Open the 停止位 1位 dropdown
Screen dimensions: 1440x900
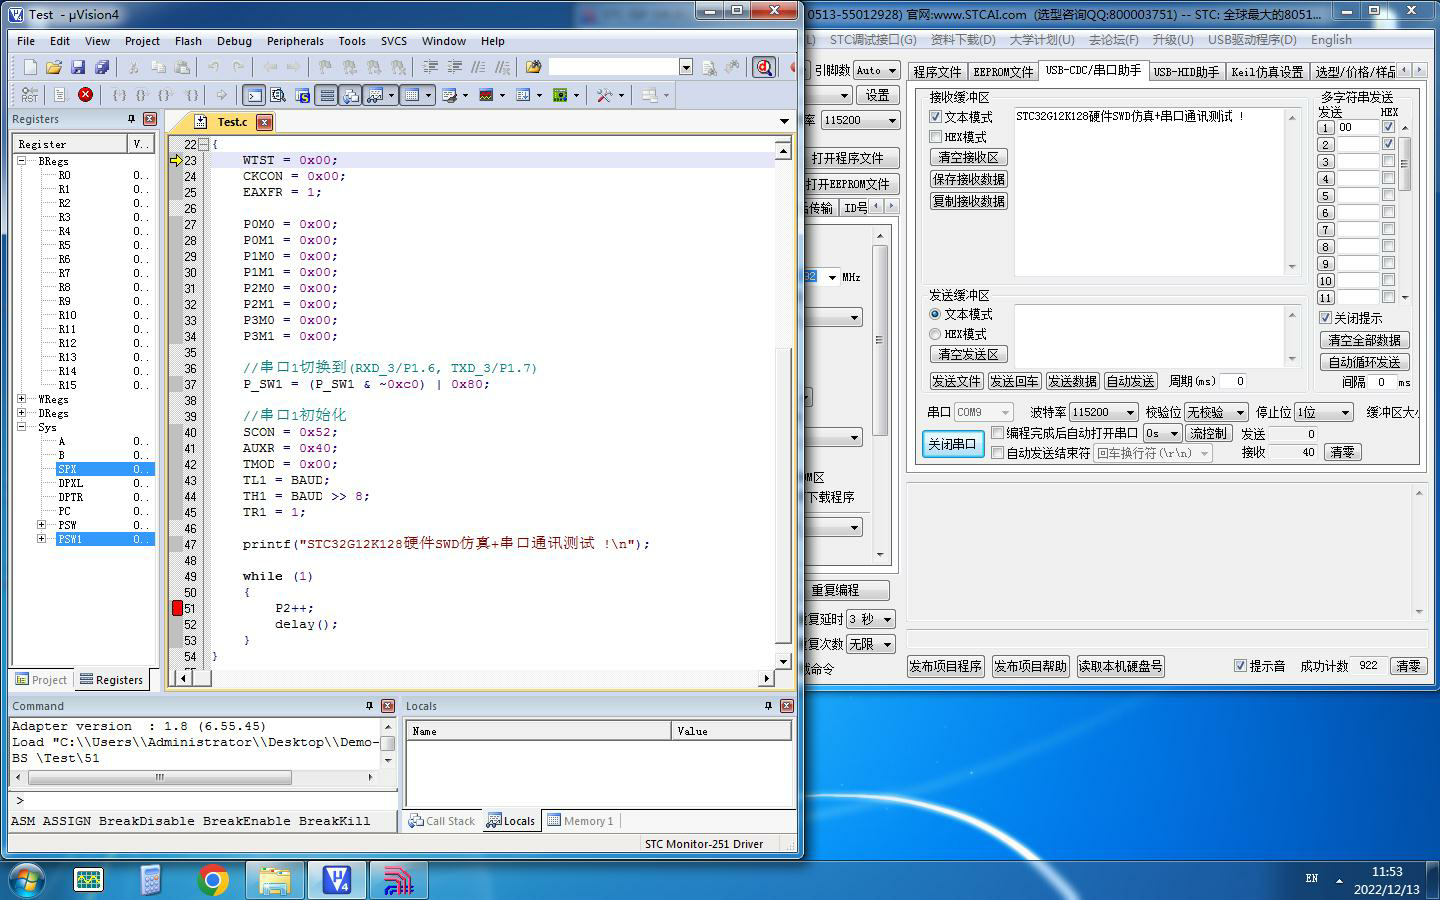pyautogui.click(x=1345, y=412)
